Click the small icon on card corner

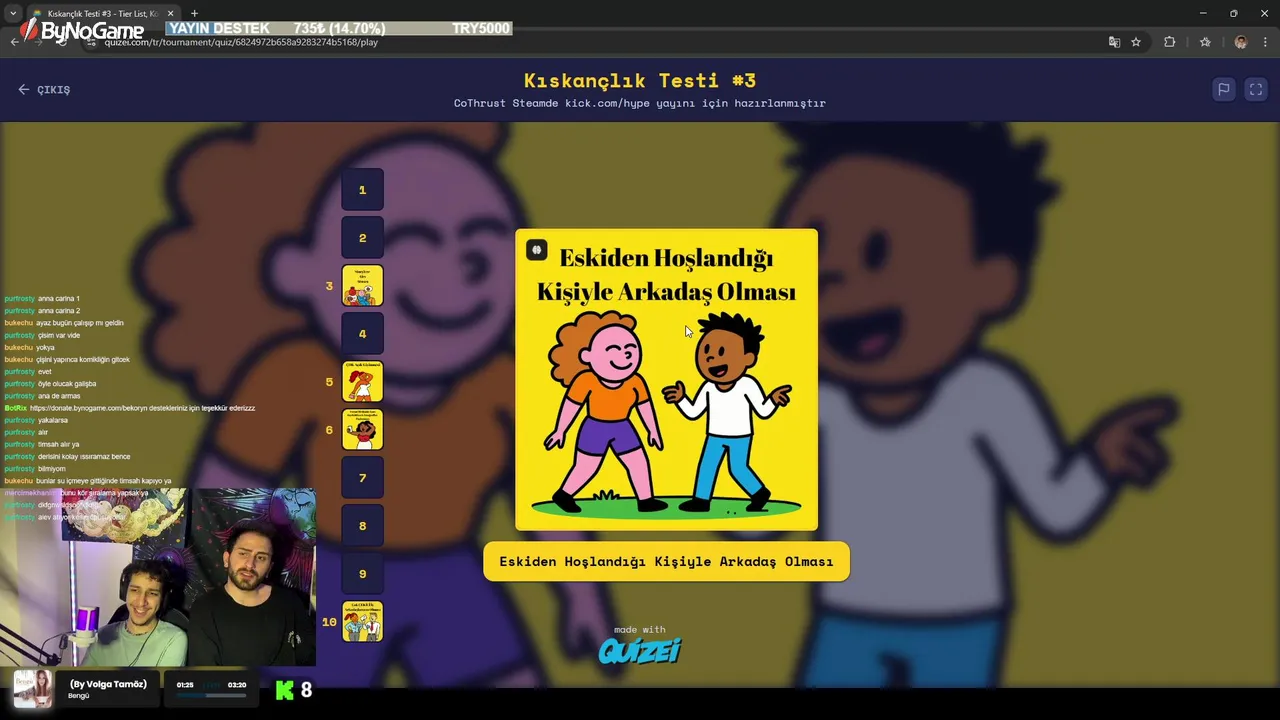point(537,250)
